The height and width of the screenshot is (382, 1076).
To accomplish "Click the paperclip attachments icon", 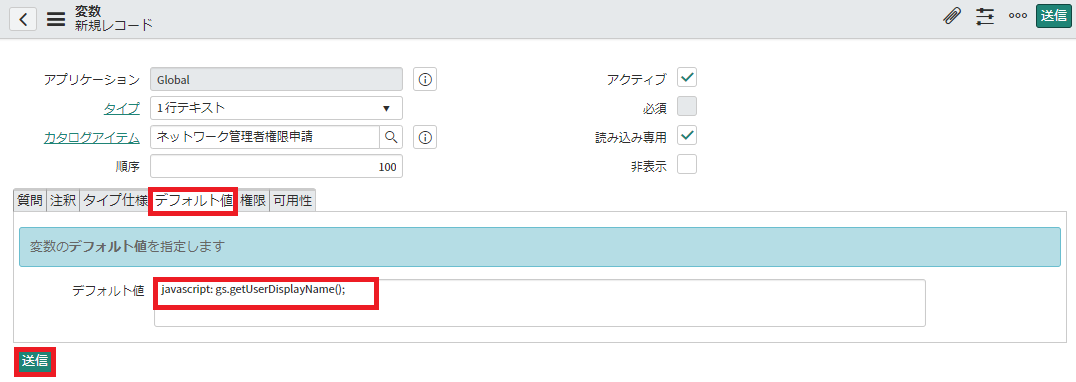I will pos(951,17).
